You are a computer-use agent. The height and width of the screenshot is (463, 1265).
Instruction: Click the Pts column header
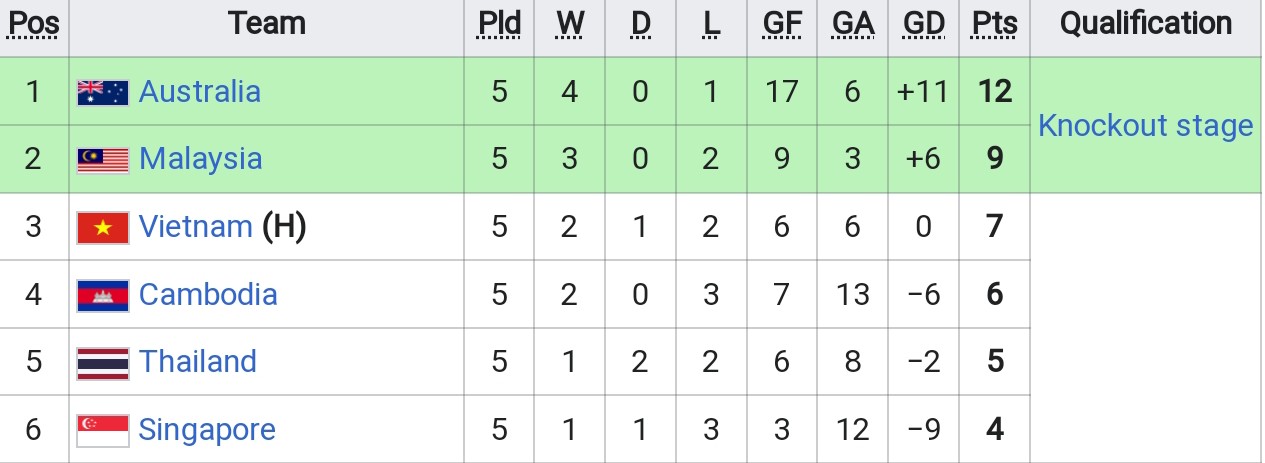[x=994, y=24]
